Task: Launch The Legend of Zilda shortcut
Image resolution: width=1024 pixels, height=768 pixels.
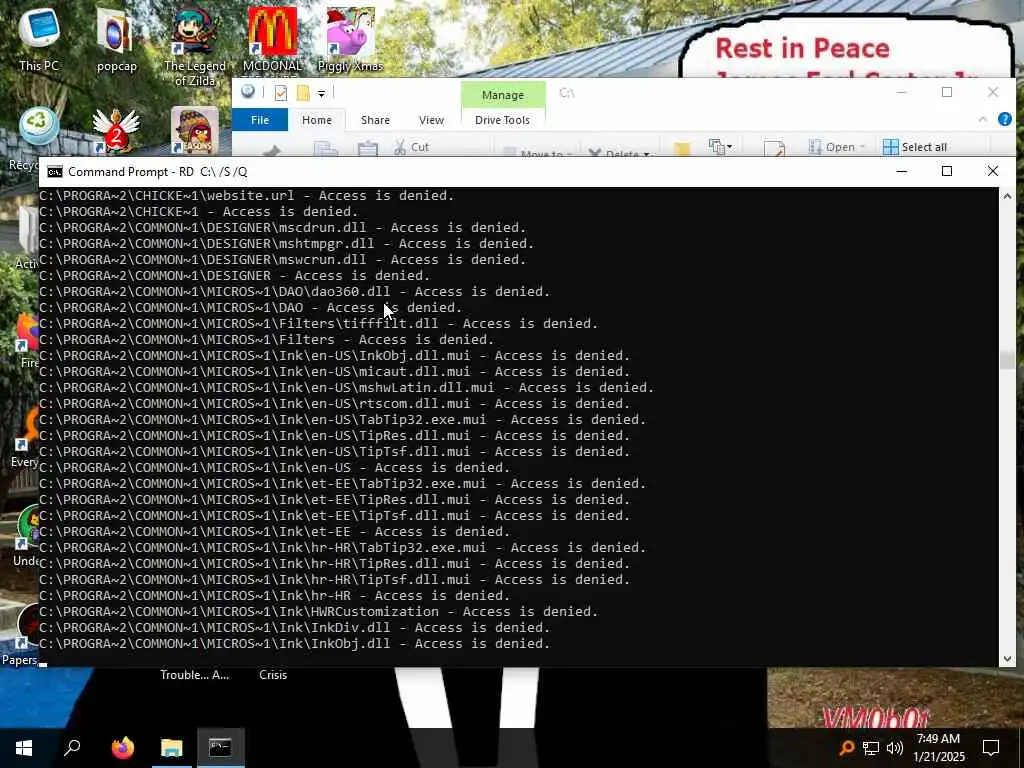Action: (195, 46)
